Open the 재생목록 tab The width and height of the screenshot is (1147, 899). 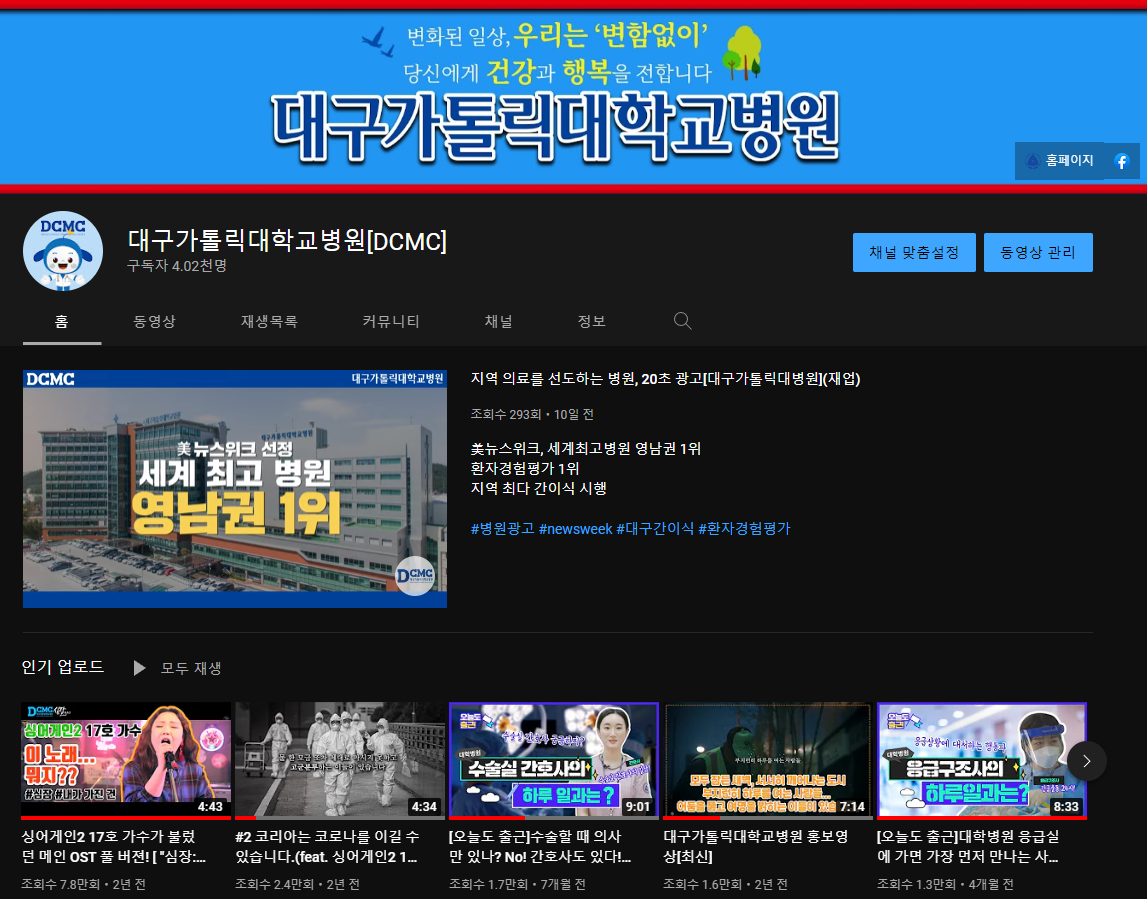pyautogui.click(x=269, y=322)
